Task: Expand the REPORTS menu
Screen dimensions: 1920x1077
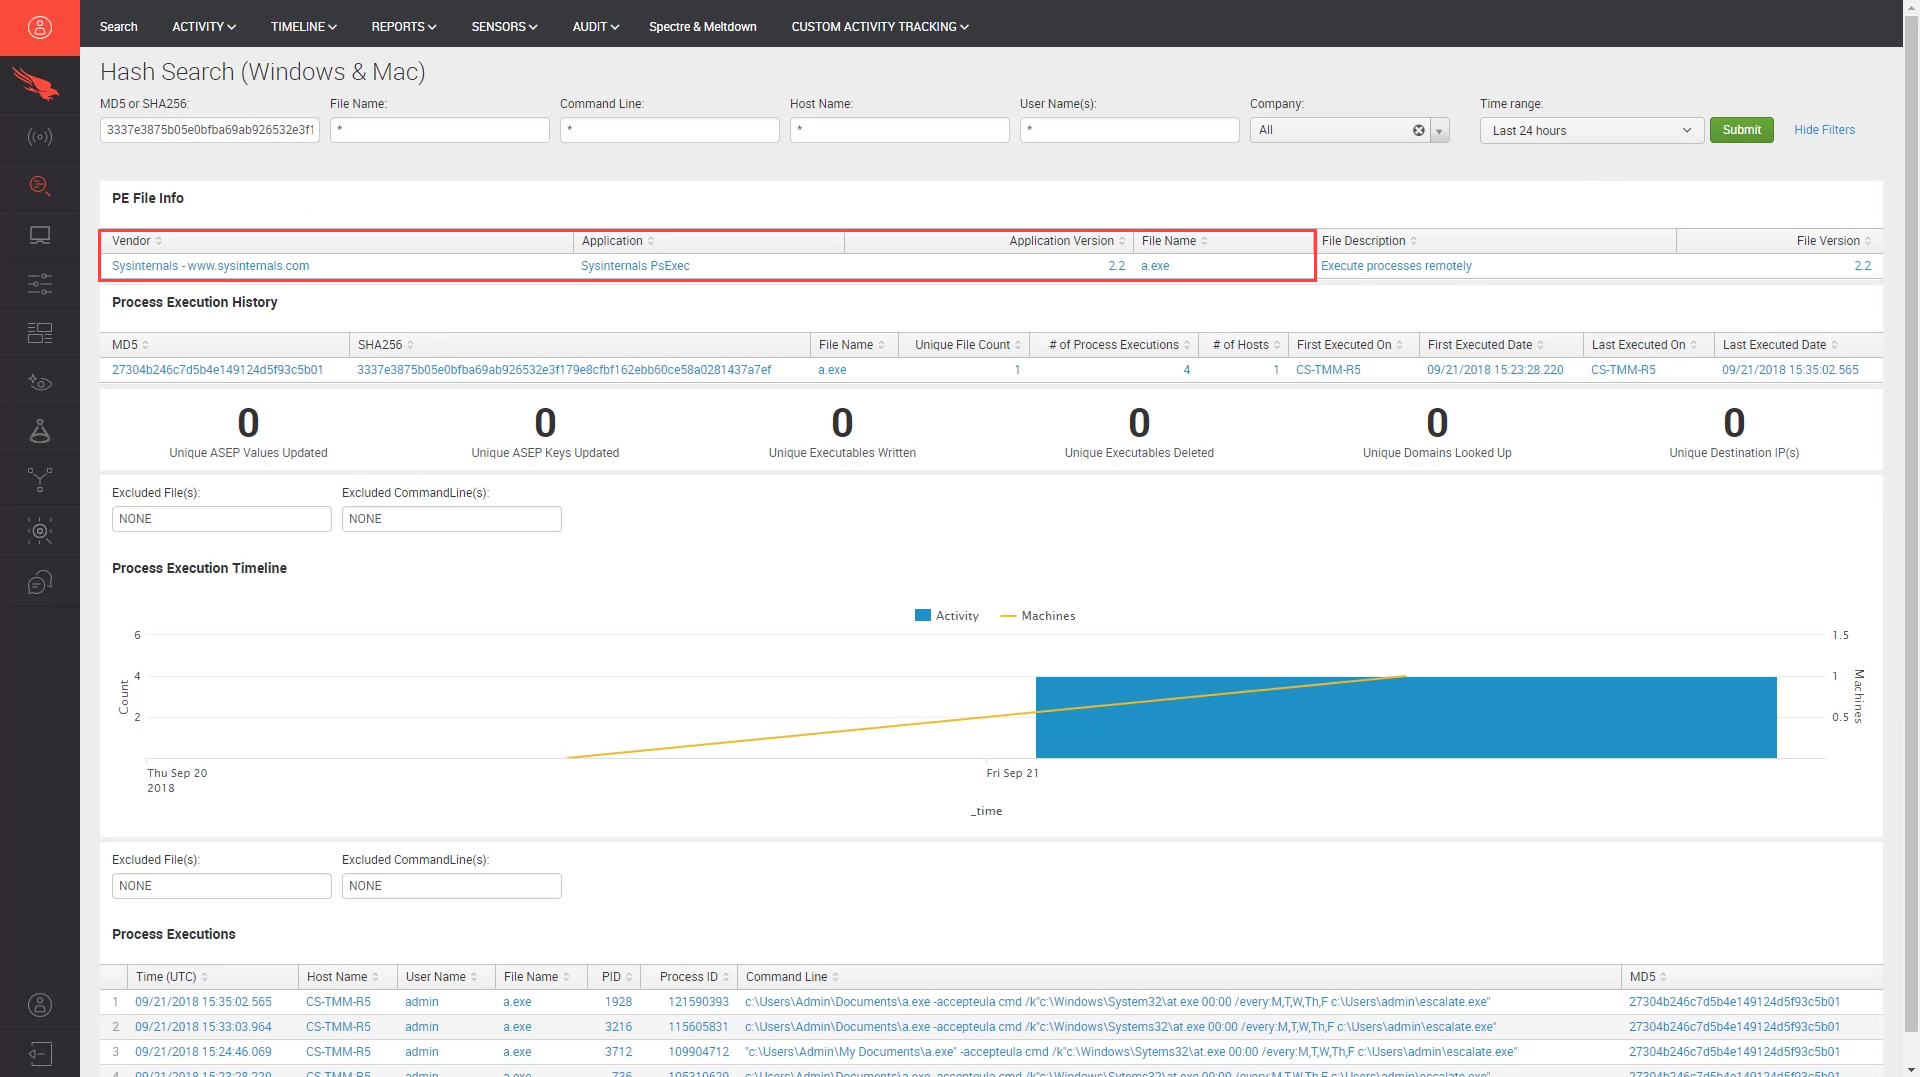Action: 404,27
